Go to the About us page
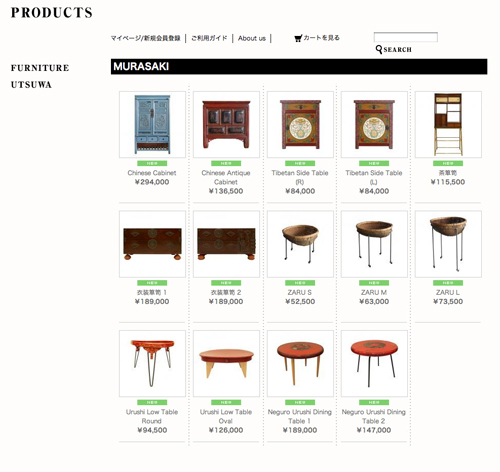This screenshot has height=472, width=500. 252,38
